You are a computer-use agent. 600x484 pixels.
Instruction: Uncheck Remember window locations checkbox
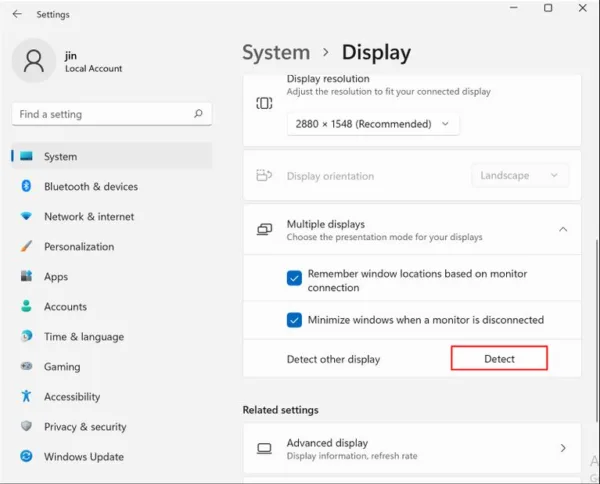click(x=294, y=278)
